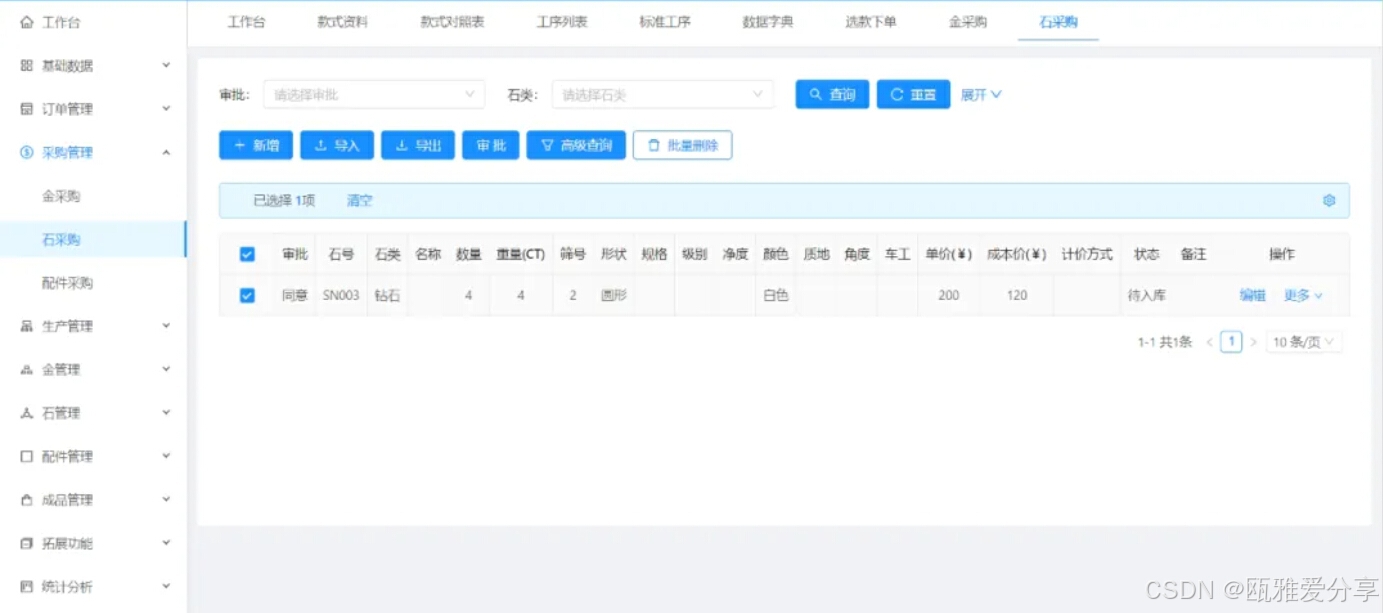The image size is (1383, 613).
Task: Click the 圆形 shape cell
Action: click(x=613, y=295)
